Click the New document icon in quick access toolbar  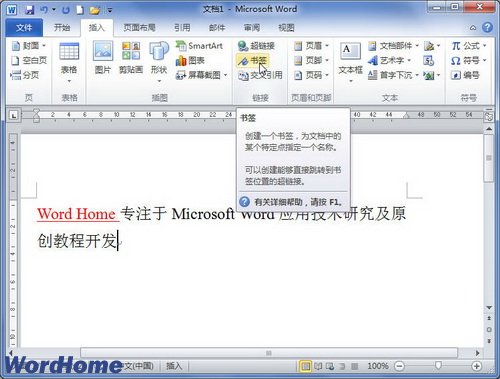pyautogui.click(x=80, y=10)
